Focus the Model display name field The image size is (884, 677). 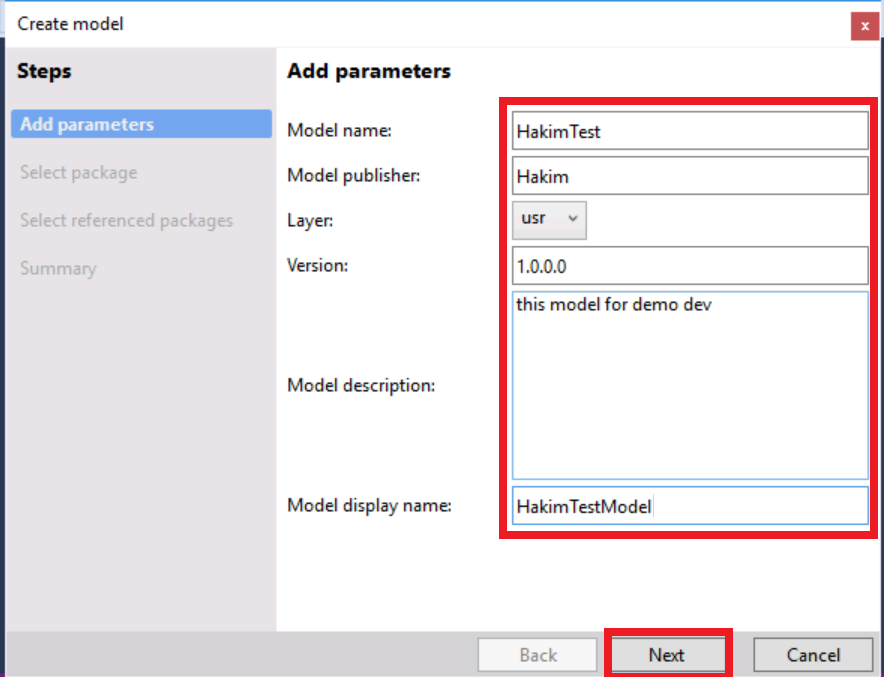pos(689,506)
